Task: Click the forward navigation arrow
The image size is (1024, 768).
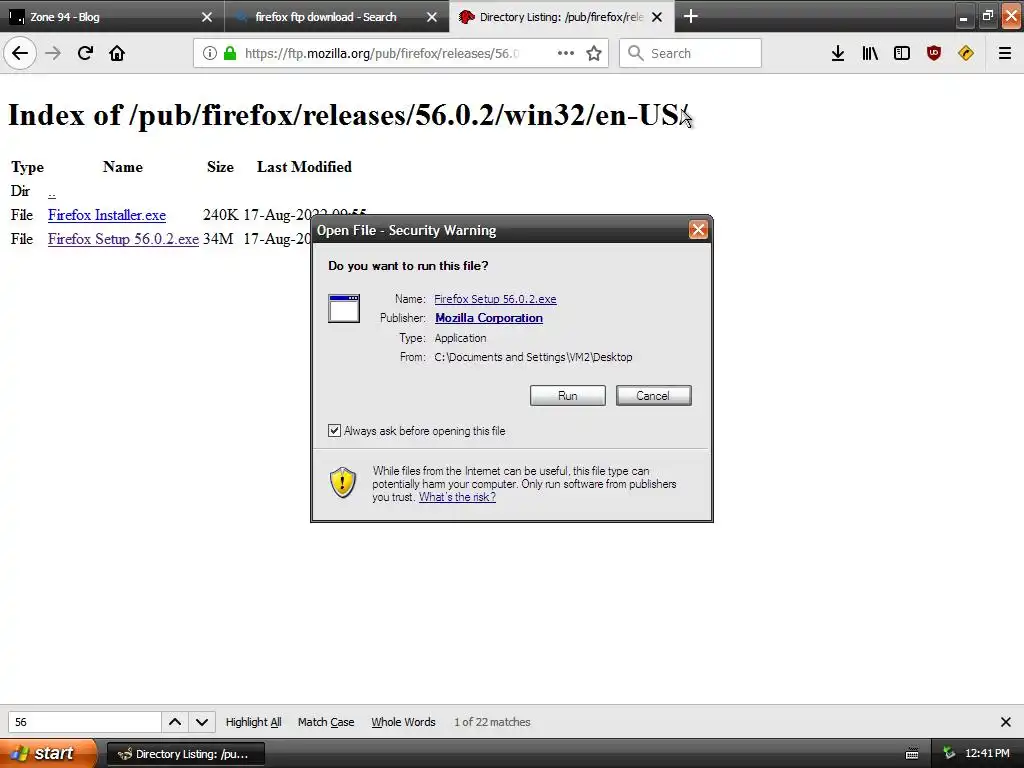Action: click(x=53, y=53)
